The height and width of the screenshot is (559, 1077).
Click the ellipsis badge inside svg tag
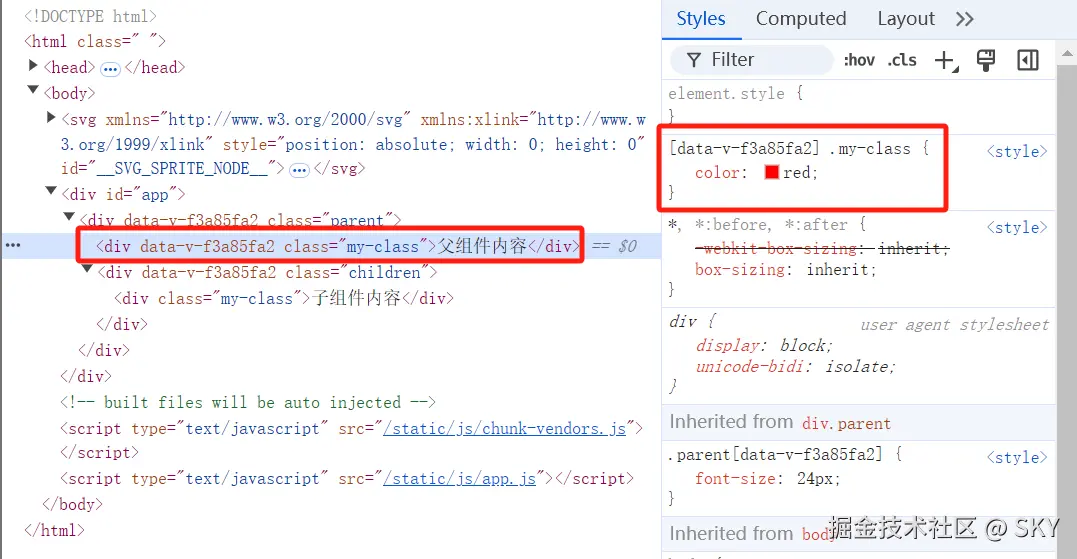coord(299,170)
